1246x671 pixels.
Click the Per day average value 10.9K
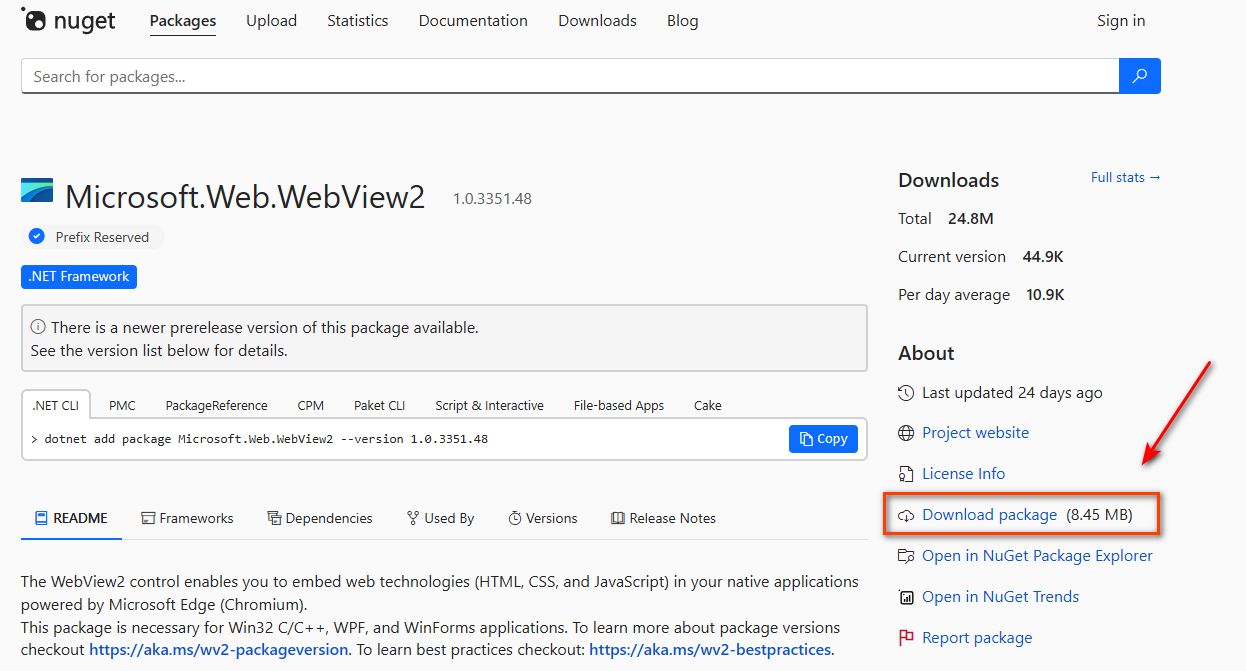(x=1045, y=295)
